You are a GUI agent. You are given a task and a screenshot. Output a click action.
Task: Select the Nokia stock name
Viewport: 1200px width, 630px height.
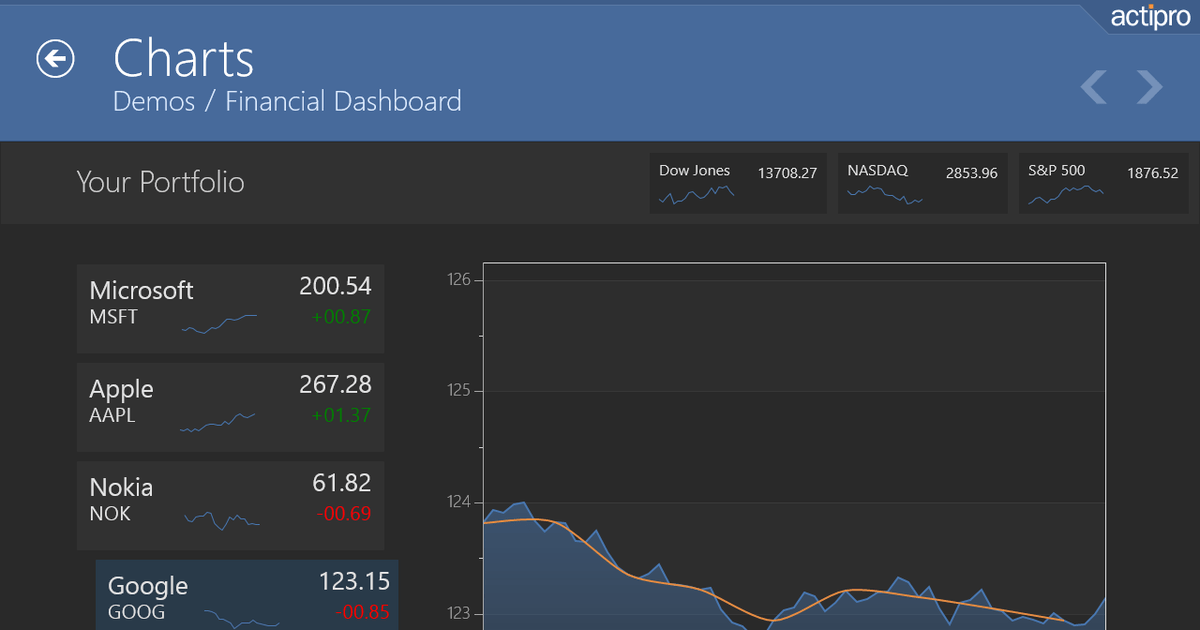(121, 487)
